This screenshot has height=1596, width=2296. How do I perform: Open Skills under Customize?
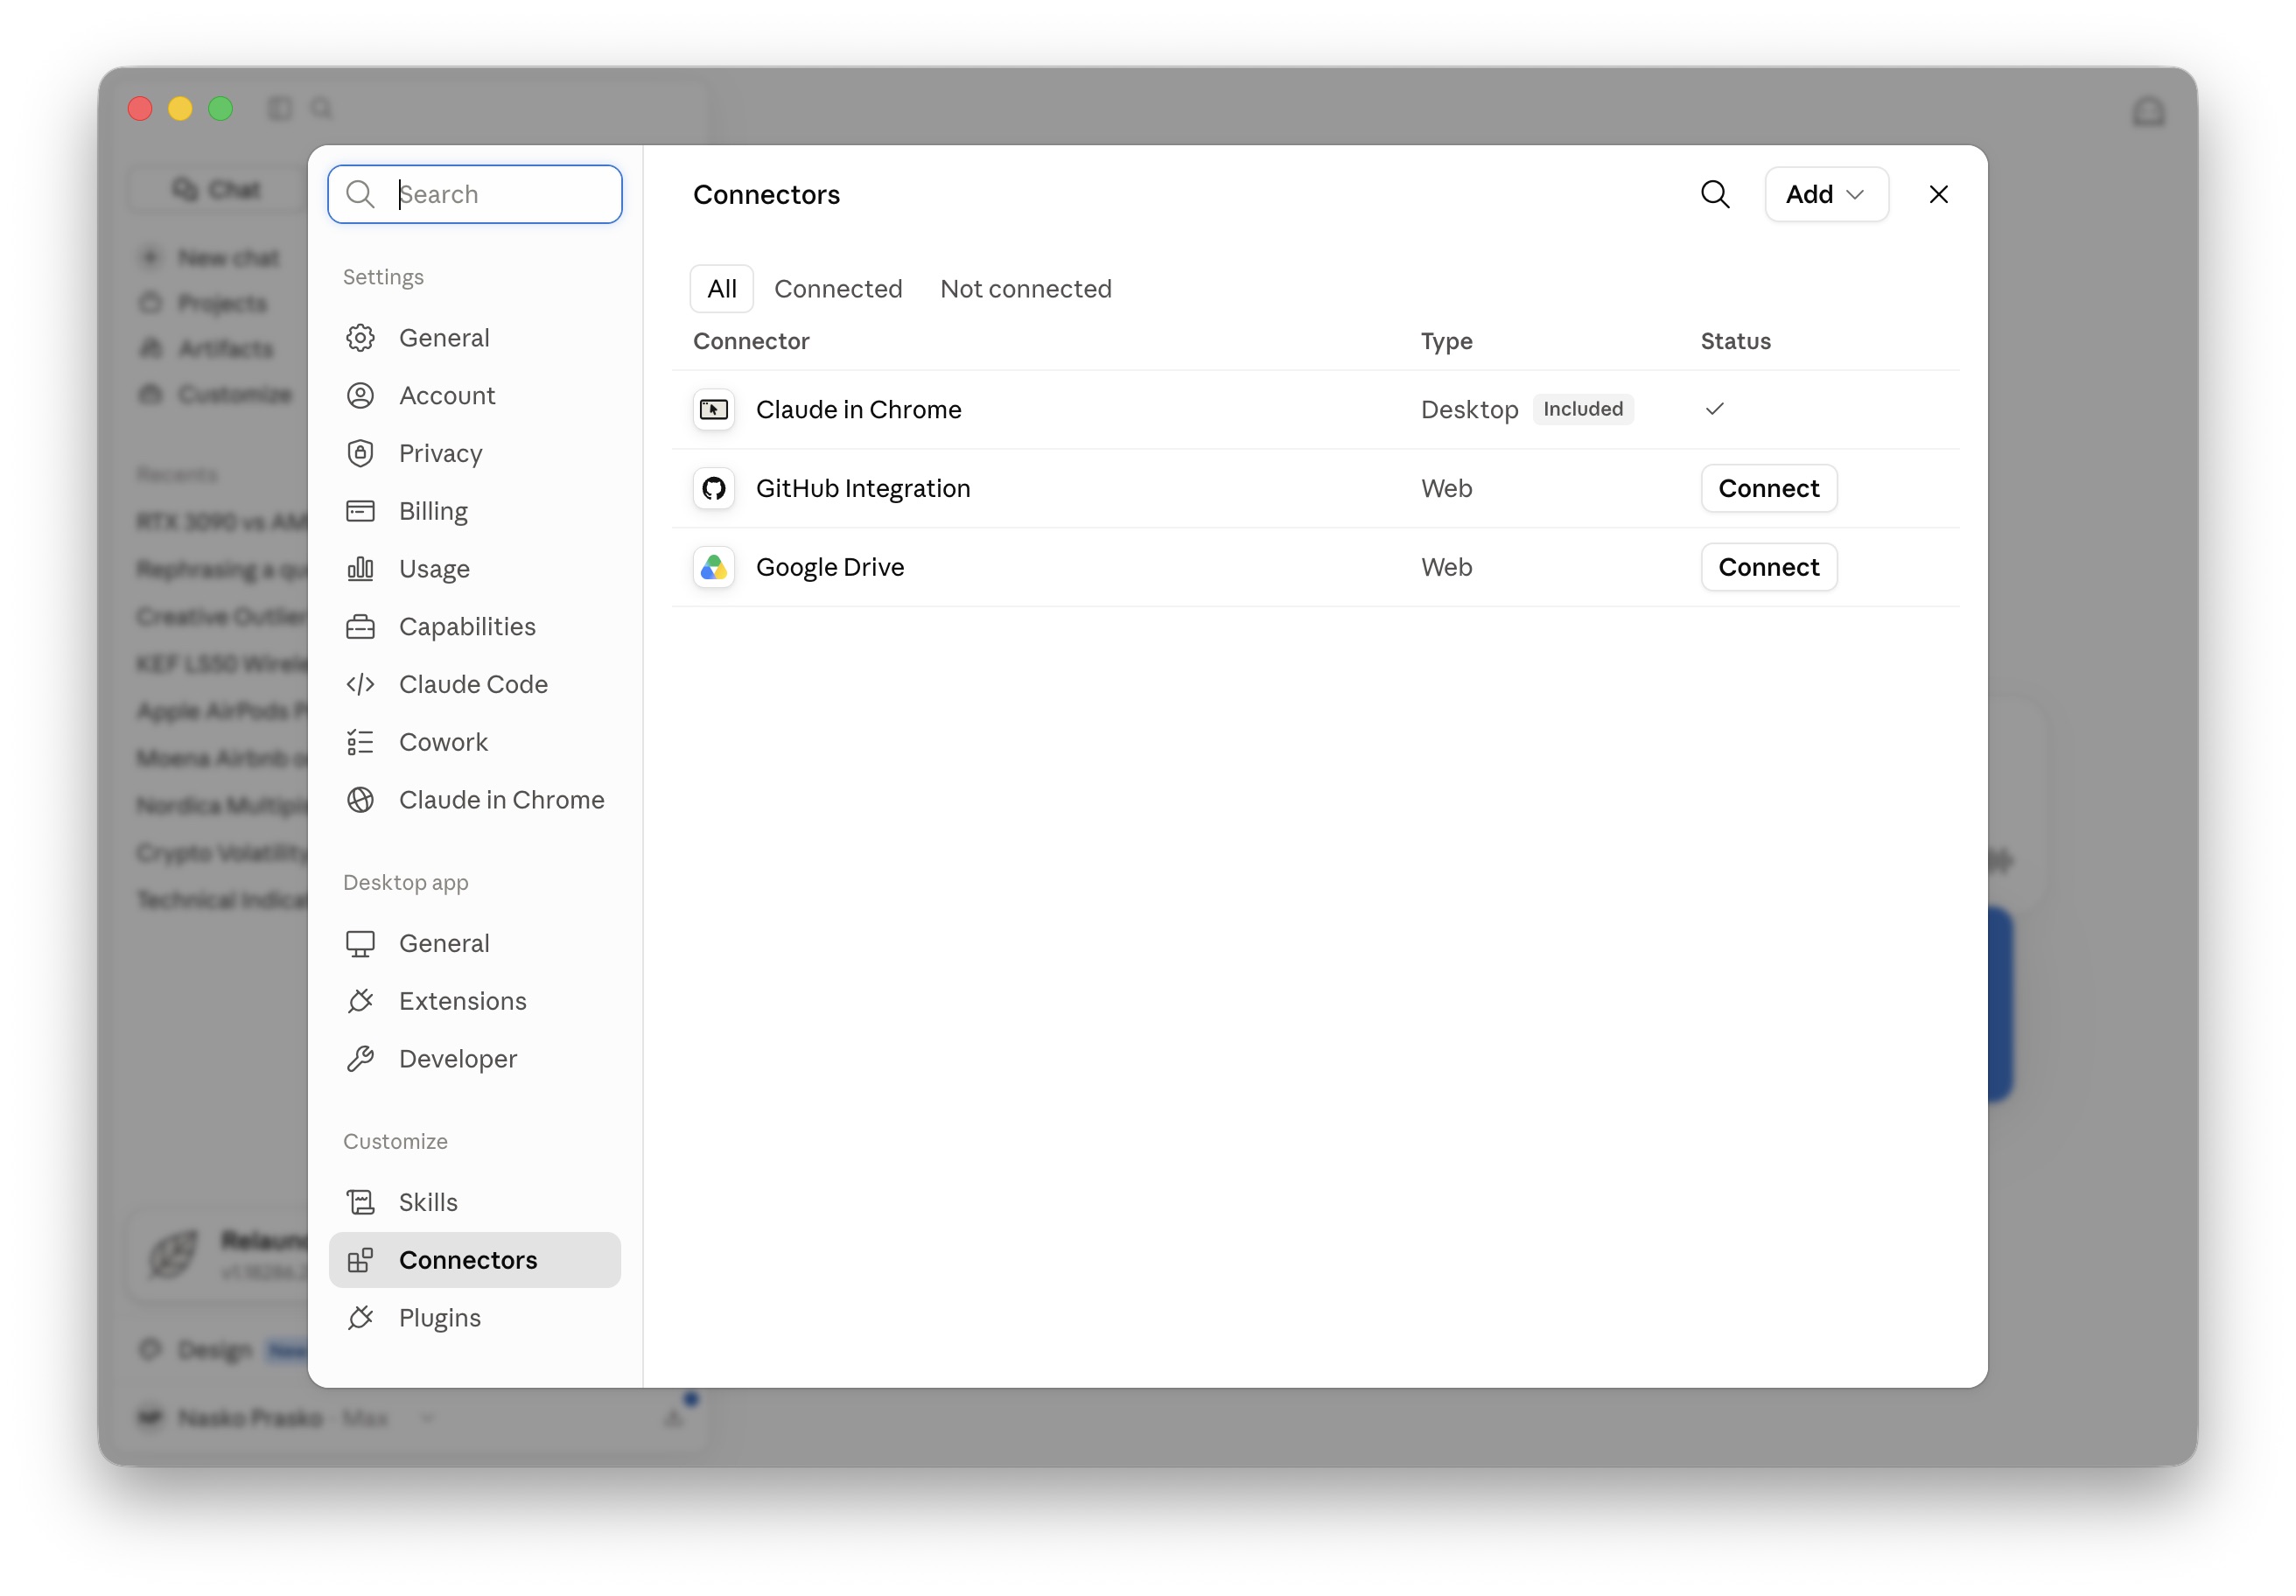click(x=475, y=1202)
